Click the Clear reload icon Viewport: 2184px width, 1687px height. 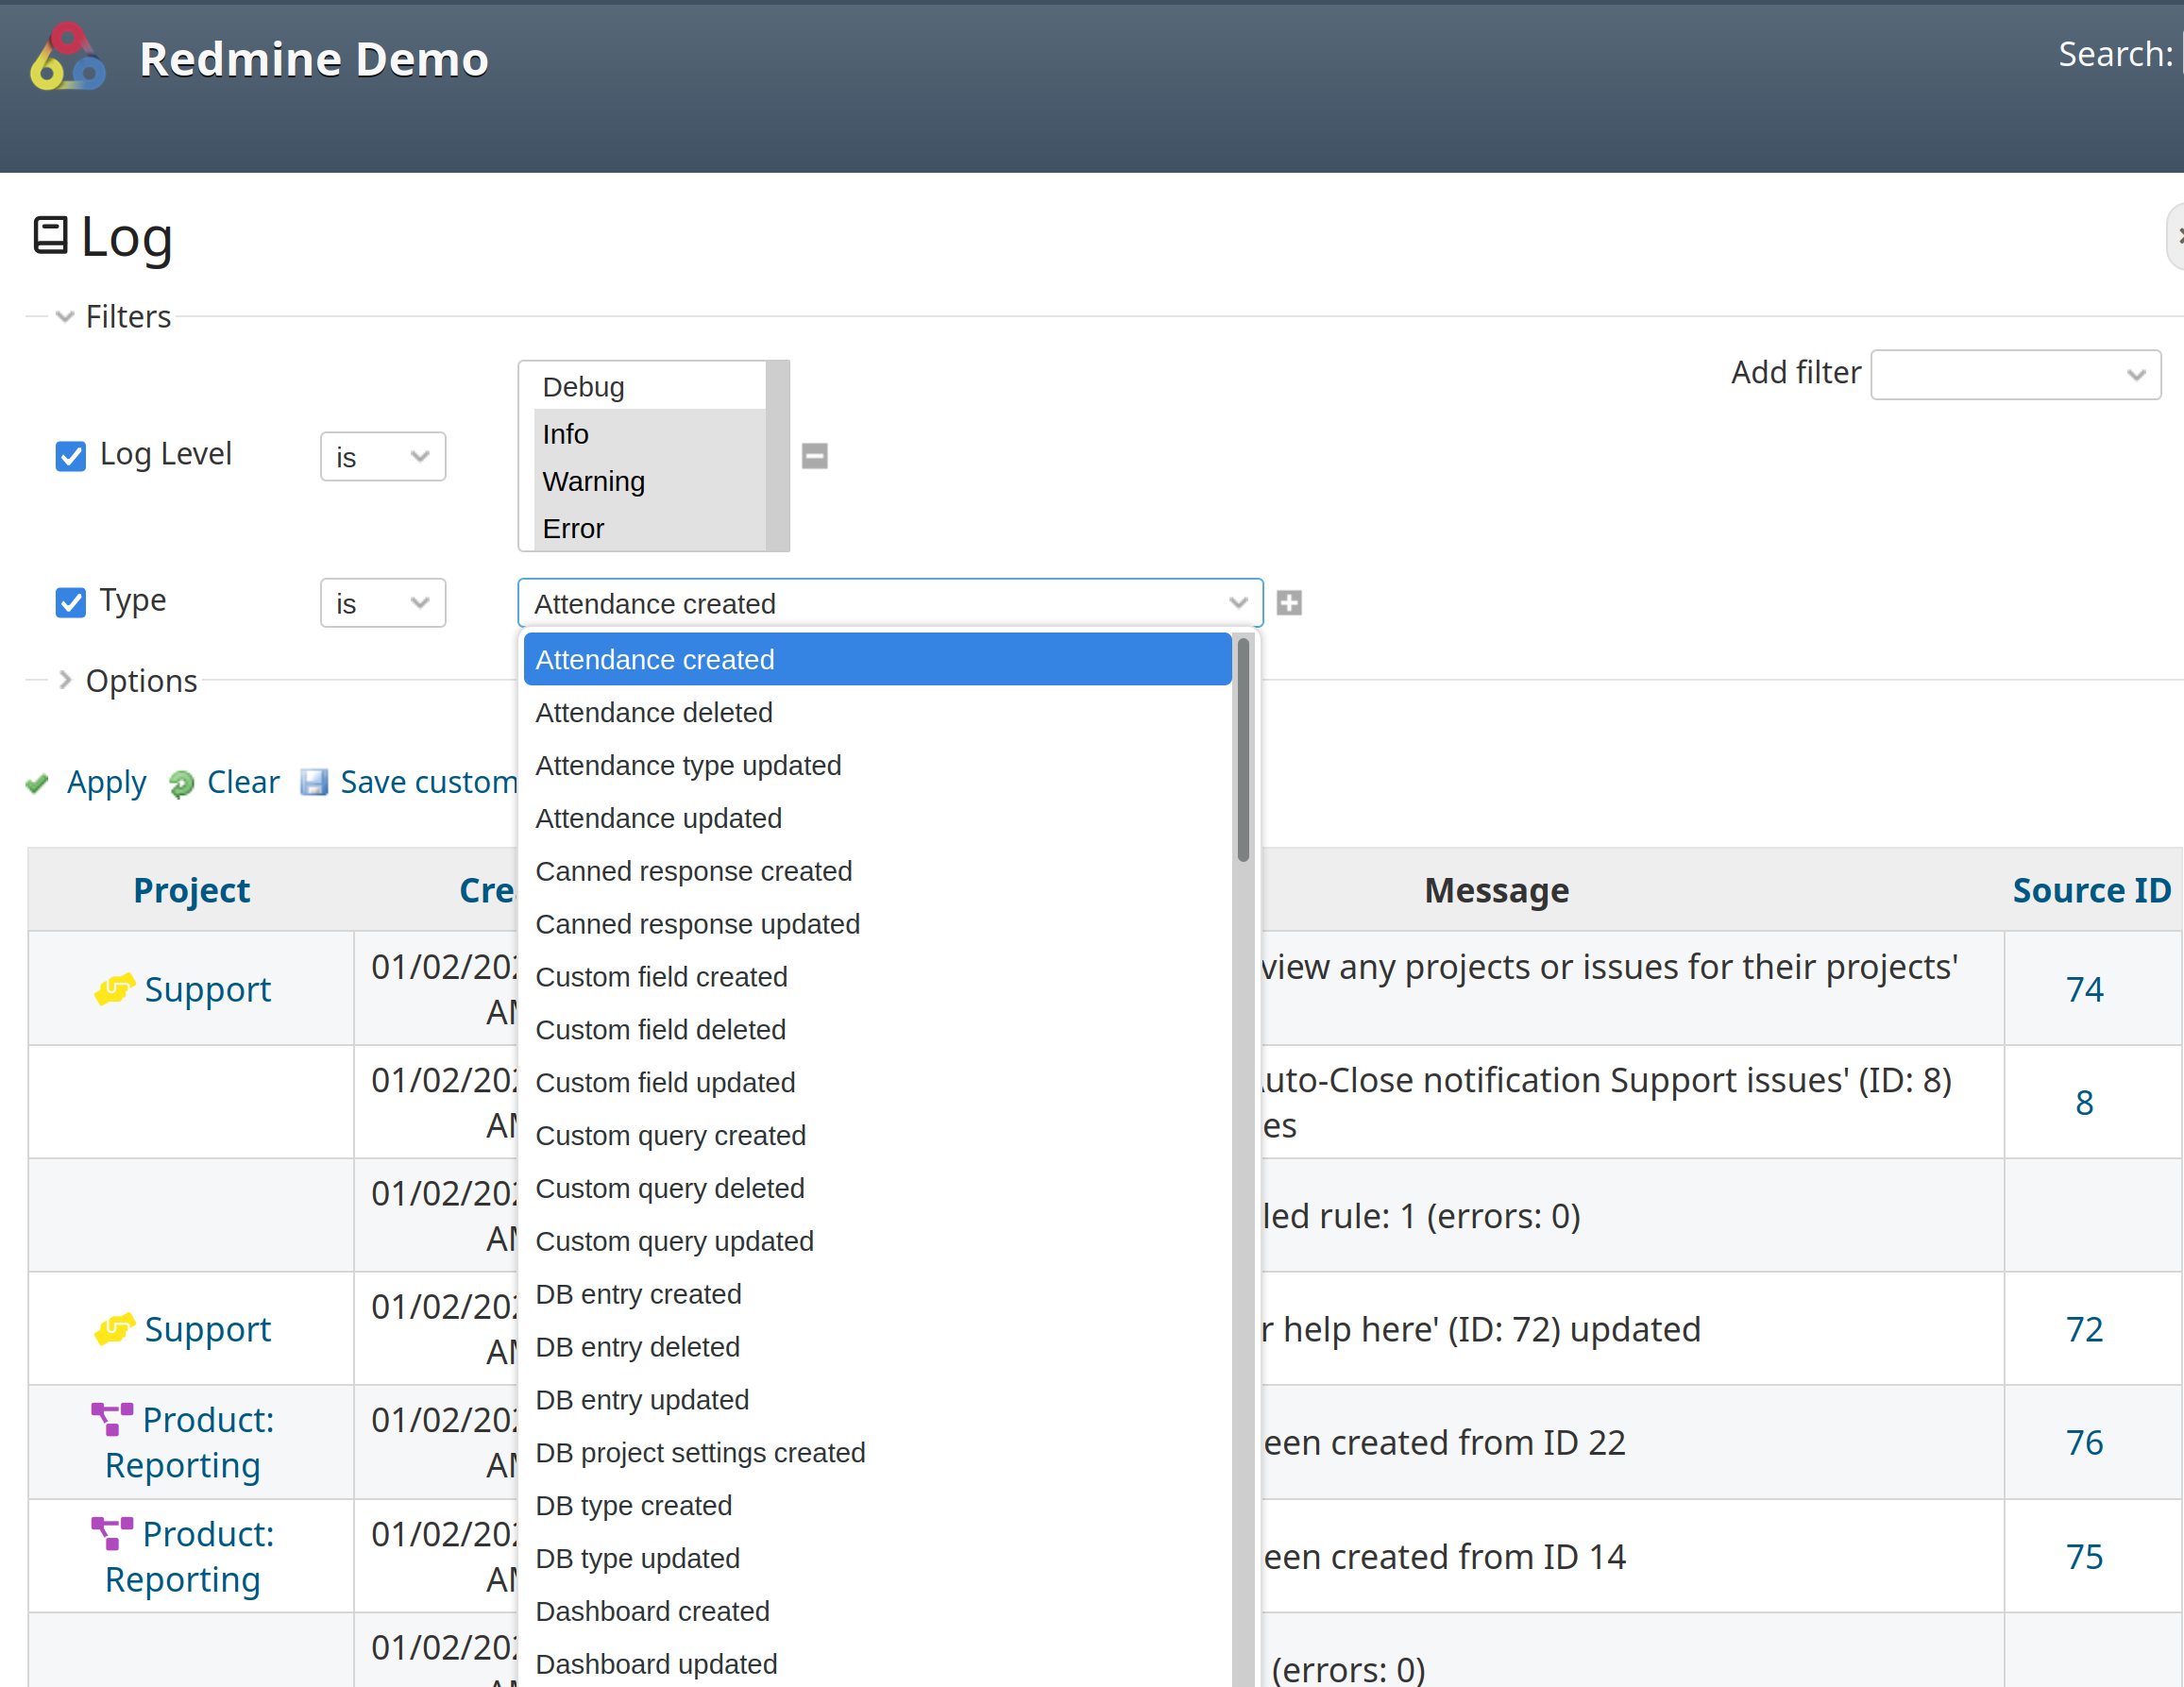tap(182, 783)
